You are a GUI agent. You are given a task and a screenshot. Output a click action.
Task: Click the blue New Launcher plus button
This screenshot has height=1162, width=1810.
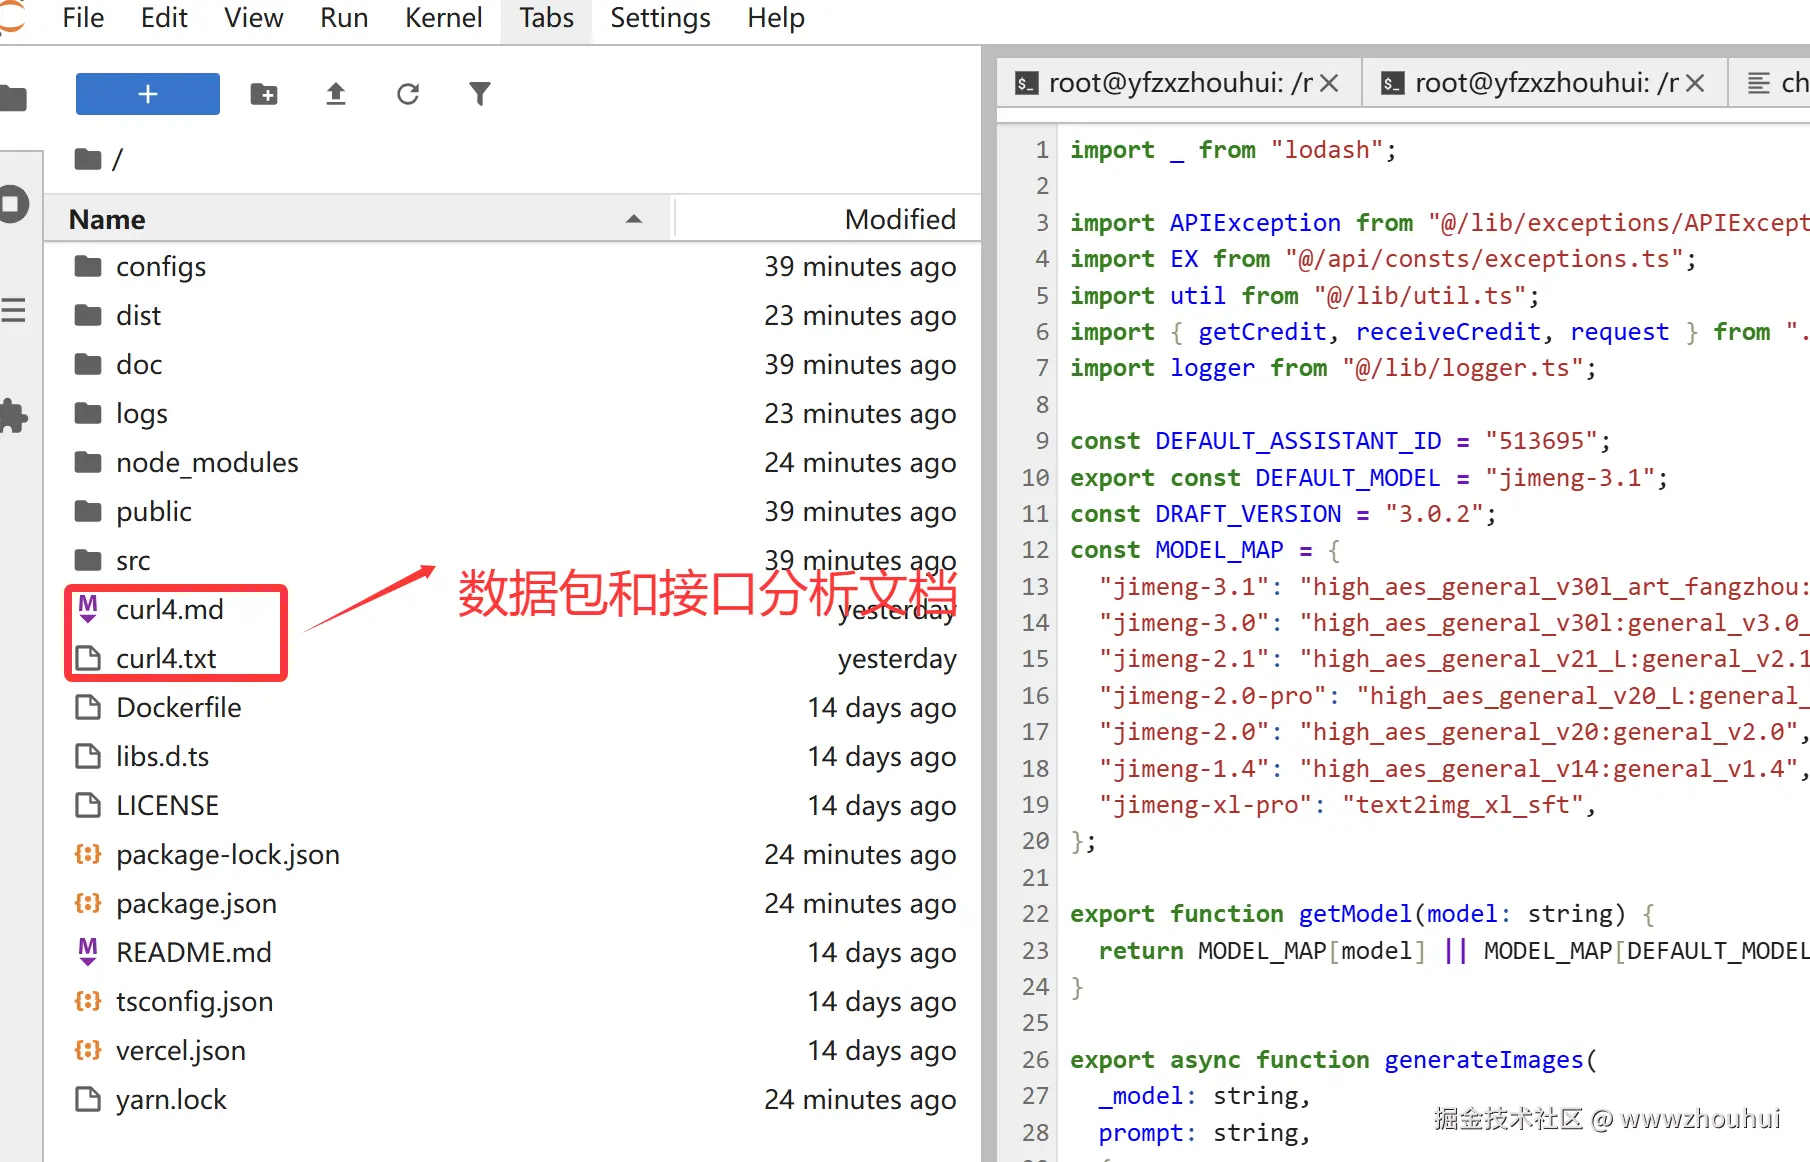pos(147,94)
